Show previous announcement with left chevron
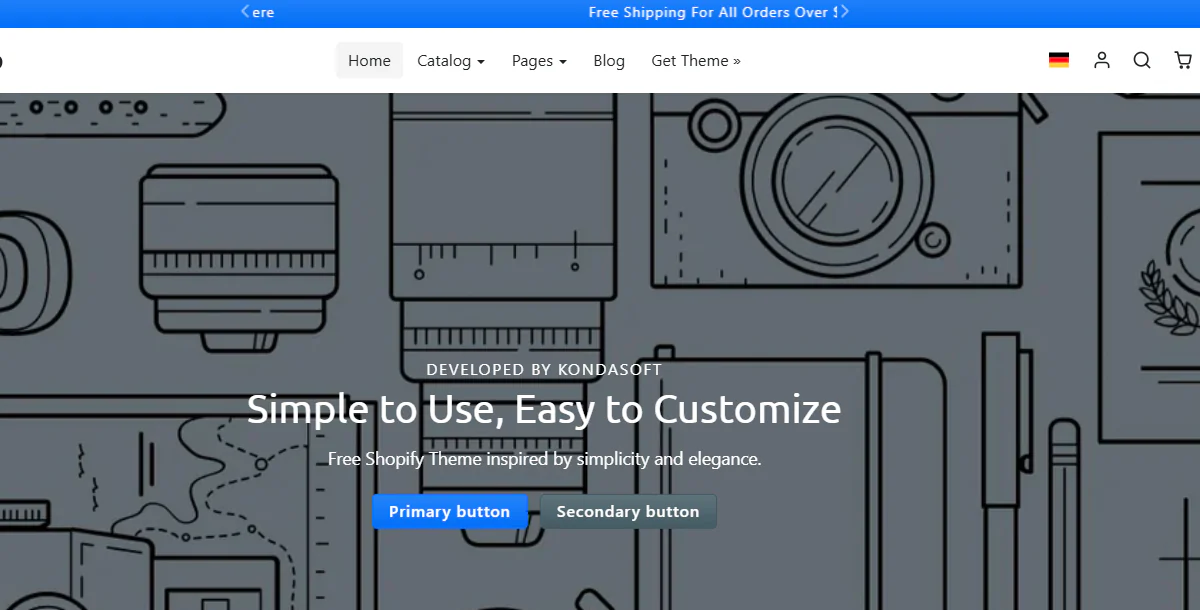Image resolution: width=1200 pixels, height=610 pixels. tap(246, 12)
